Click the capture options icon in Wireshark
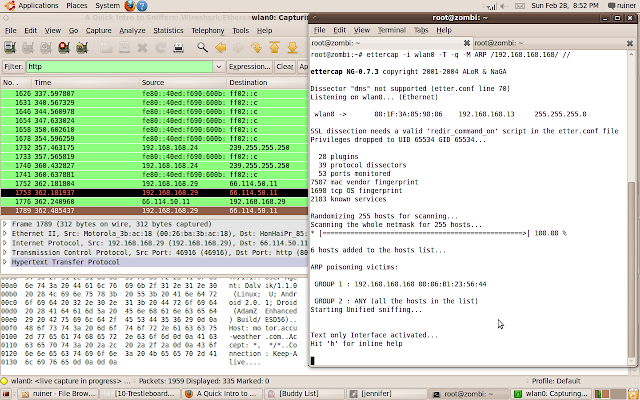 coord(28,47)
